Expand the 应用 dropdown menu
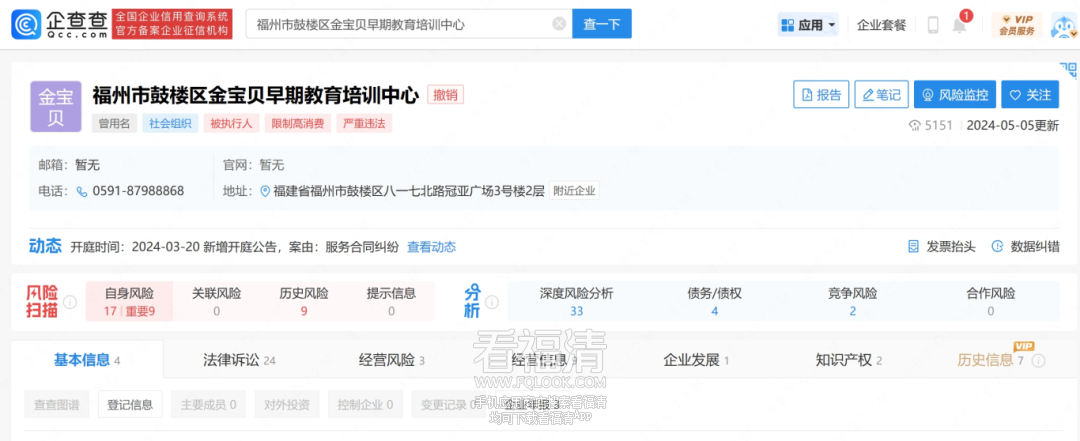Viewport: 1080px width, 441px height. click(809, 25)
